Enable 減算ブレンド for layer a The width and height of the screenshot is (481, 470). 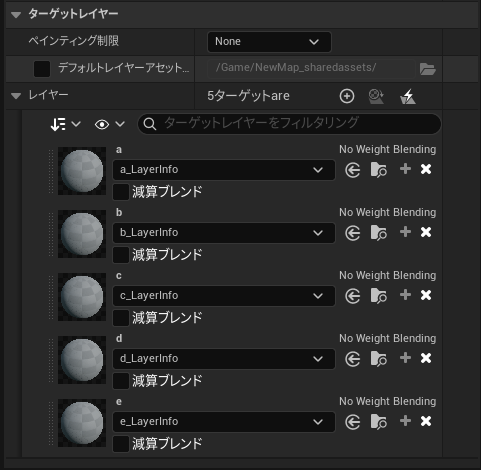(x=121, y=192)
